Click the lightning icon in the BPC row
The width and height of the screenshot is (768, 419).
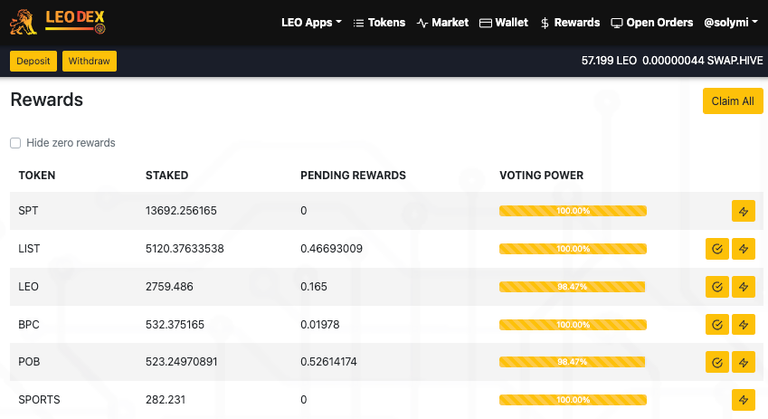[743, 324]
